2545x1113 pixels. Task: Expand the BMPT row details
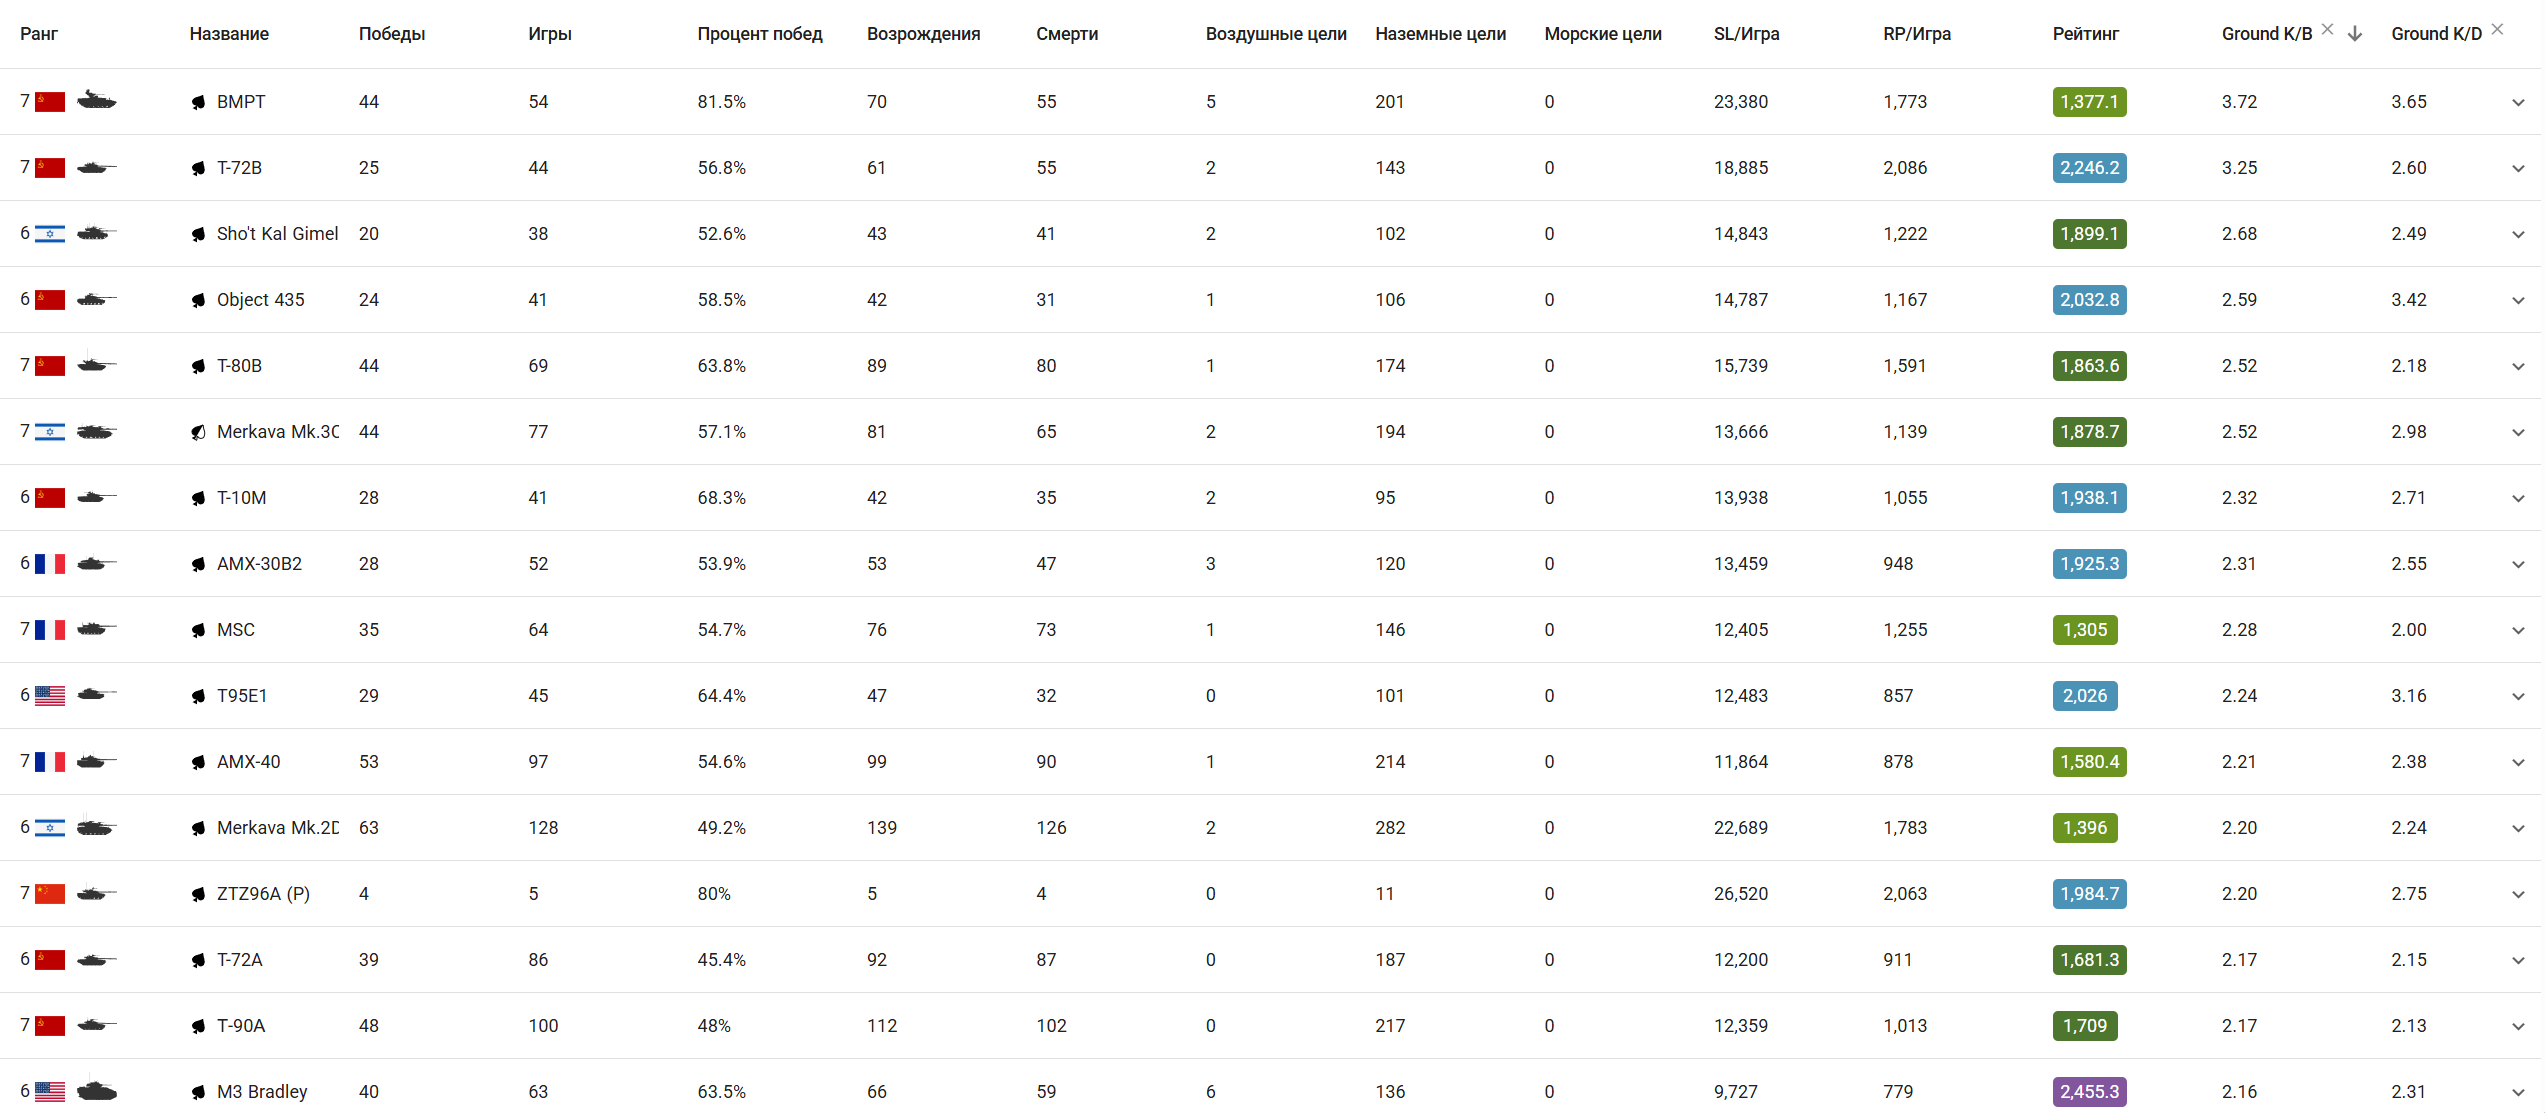point(2518,102)
